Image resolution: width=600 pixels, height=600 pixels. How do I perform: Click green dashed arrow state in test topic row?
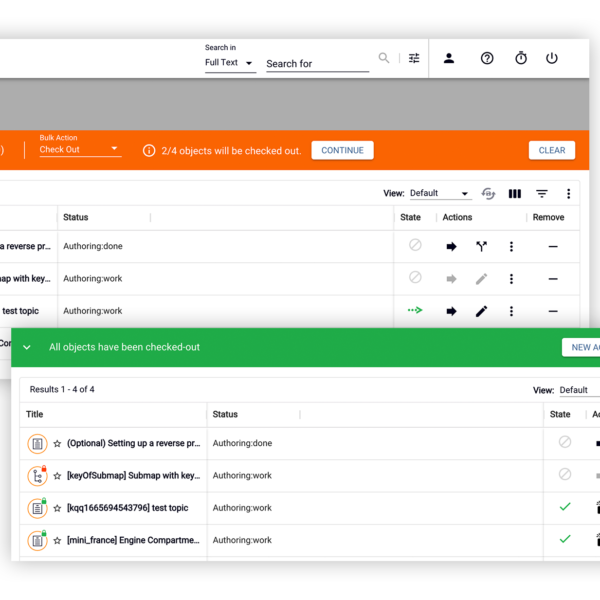[x=415, y=310]
